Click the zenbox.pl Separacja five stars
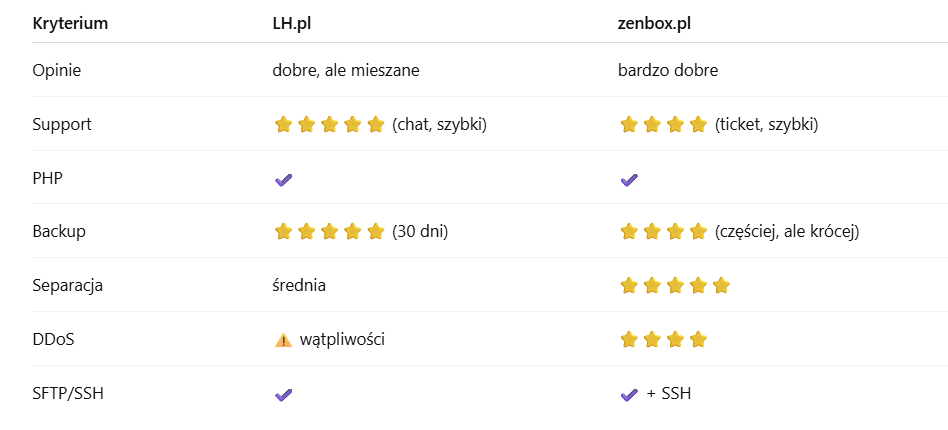The image size is (948, 430). tap(675, 286)
